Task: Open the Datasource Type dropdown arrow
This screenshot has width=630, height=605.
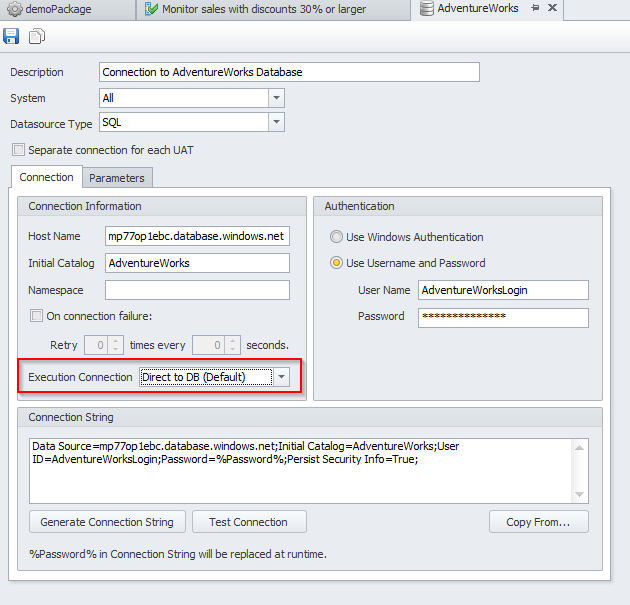Action: 276,122
